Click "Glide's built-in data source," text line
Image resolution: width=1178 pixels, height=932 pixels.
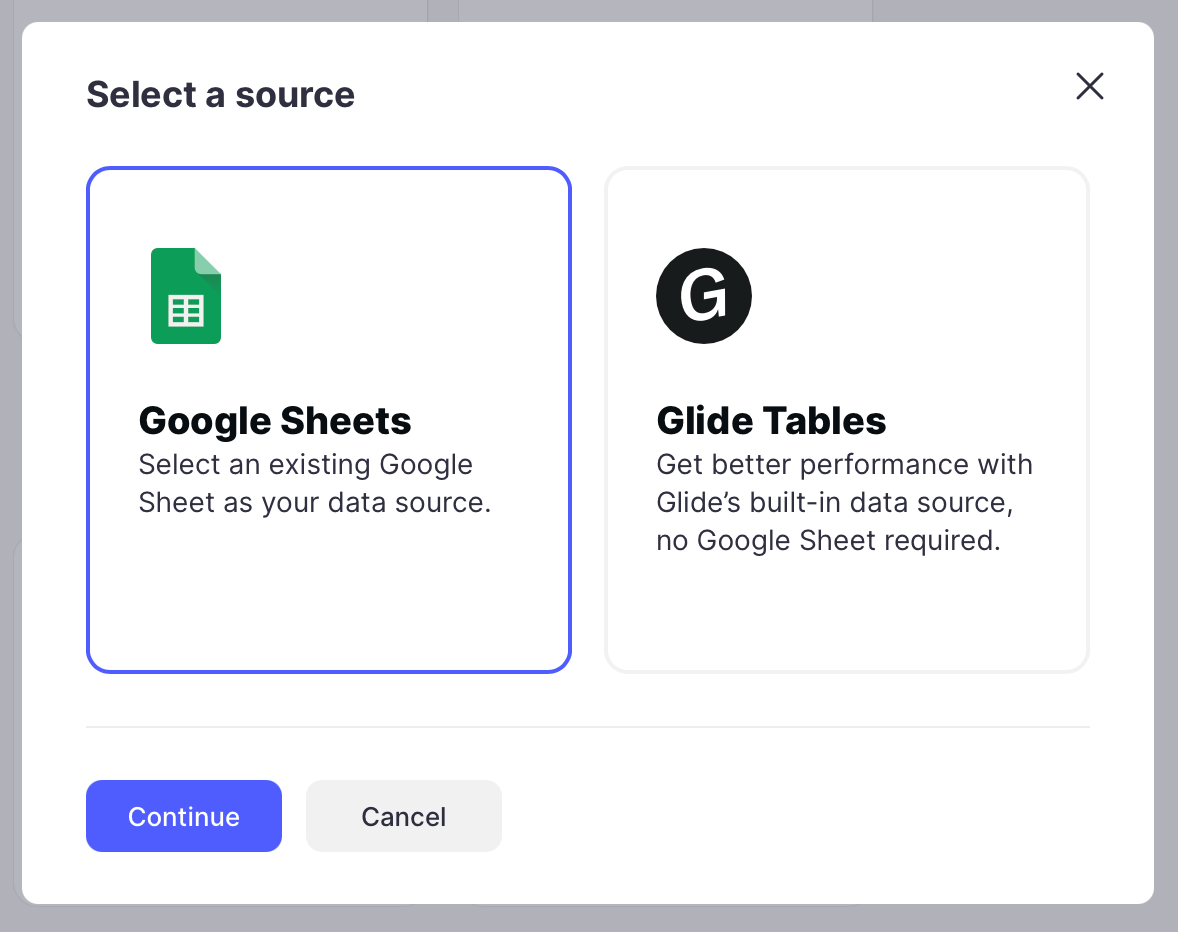point(834,502)
